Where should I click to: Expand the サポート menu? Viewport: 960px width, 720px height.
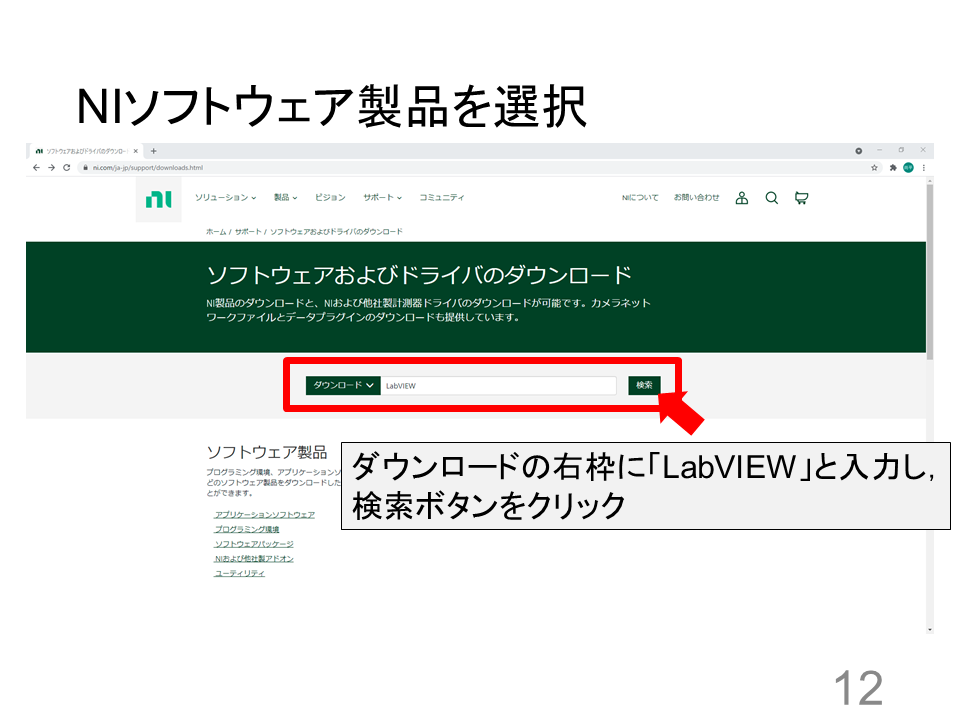click(x=383, y=198)
